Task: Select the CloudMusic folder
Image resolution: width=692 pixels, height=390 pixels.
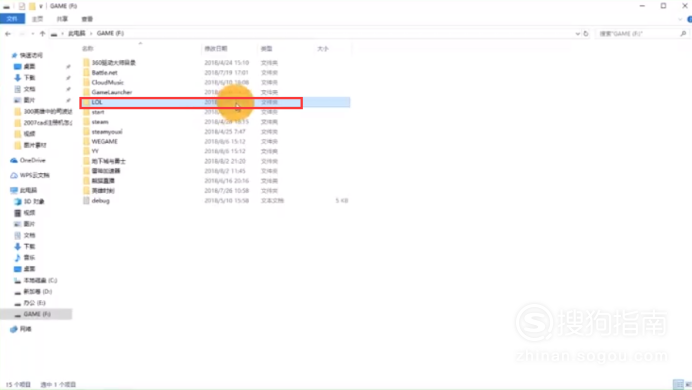Action: pyautogui.click(x=108, y=82)
